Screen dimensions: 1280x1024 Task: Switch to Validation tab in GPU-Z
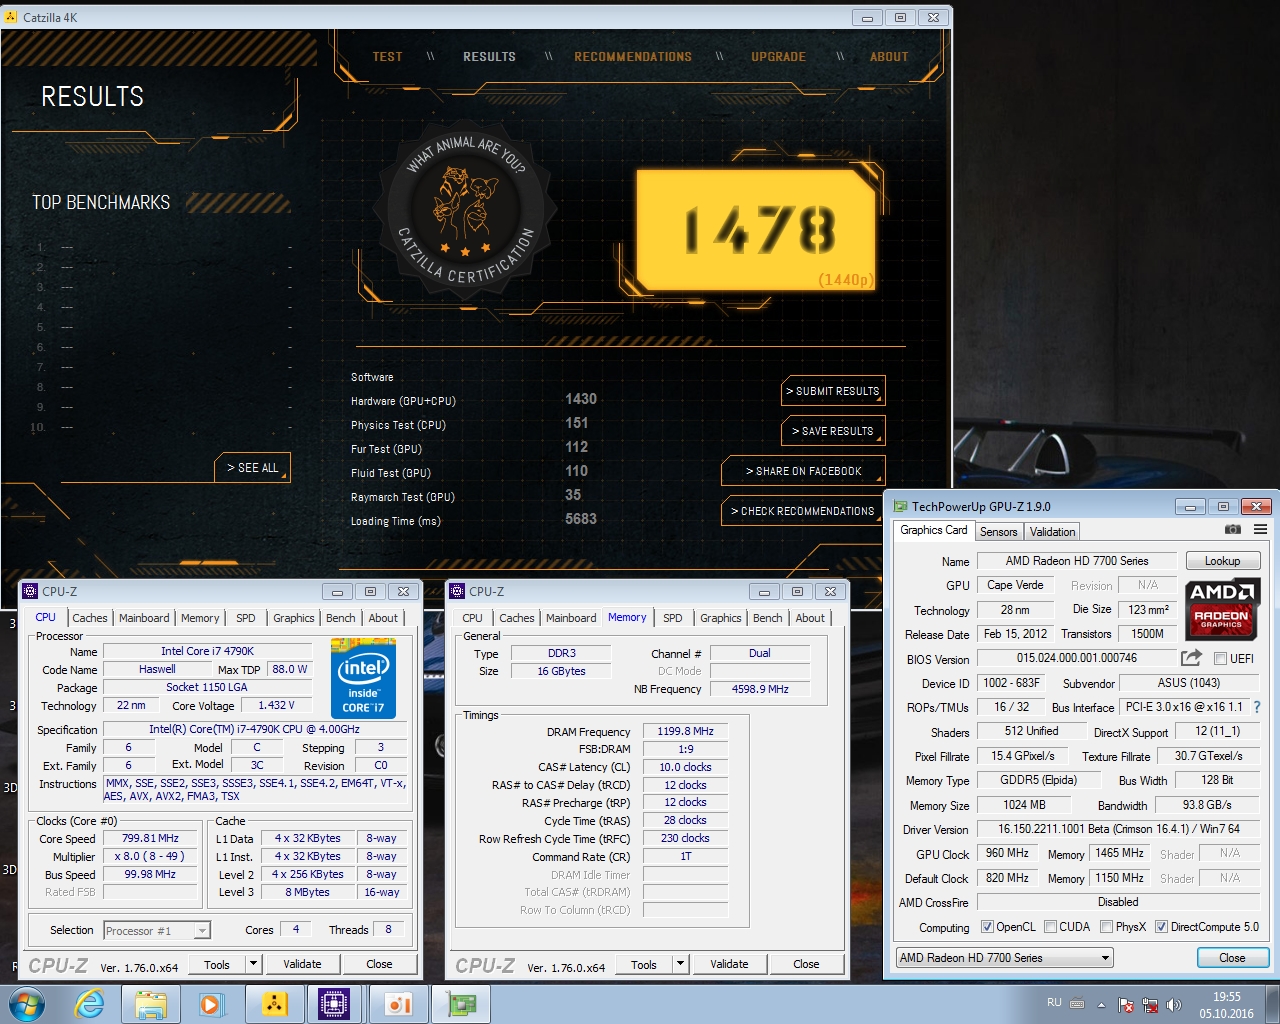point(1052,532)
